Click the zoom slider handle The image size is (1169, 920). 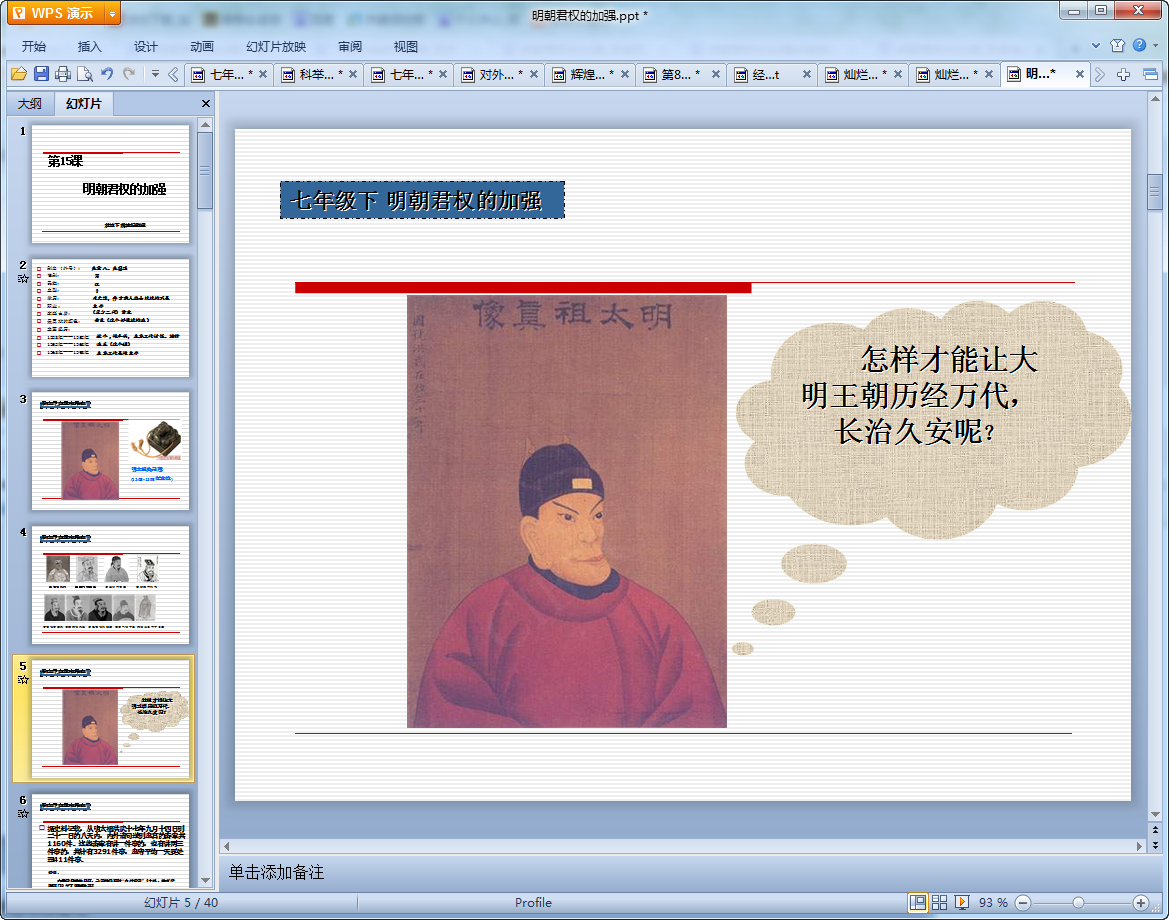coord(1078,903)
